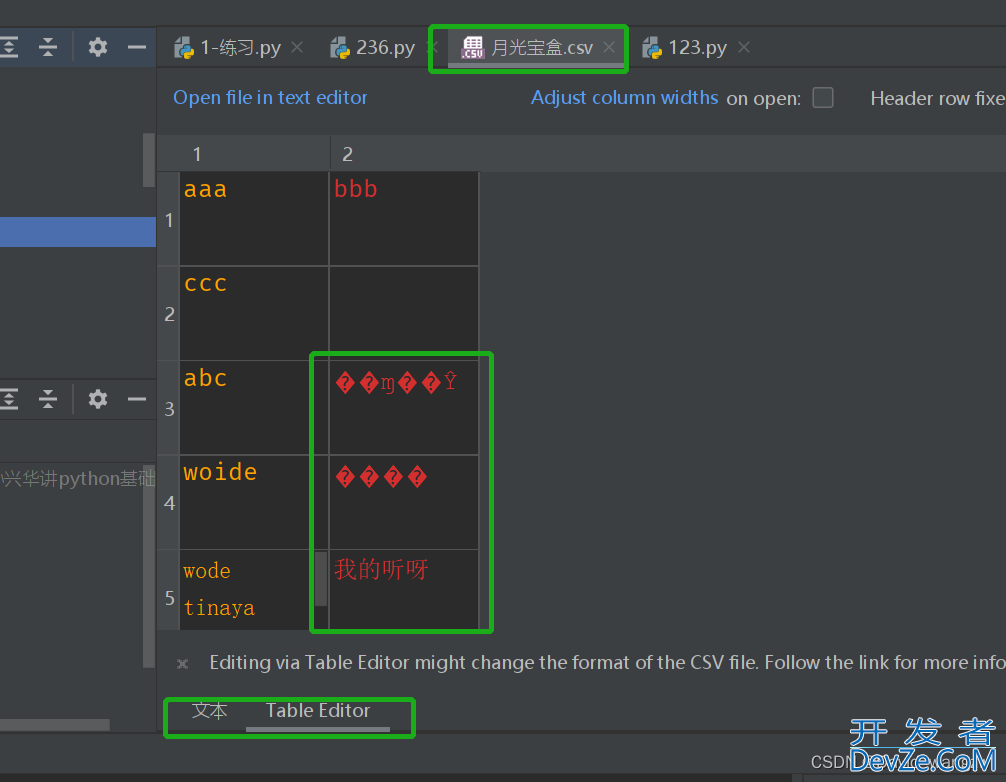This screenshot has height=782, width=1006.
Task: Click the cell containing aaa
Action: tap(254, 219)
